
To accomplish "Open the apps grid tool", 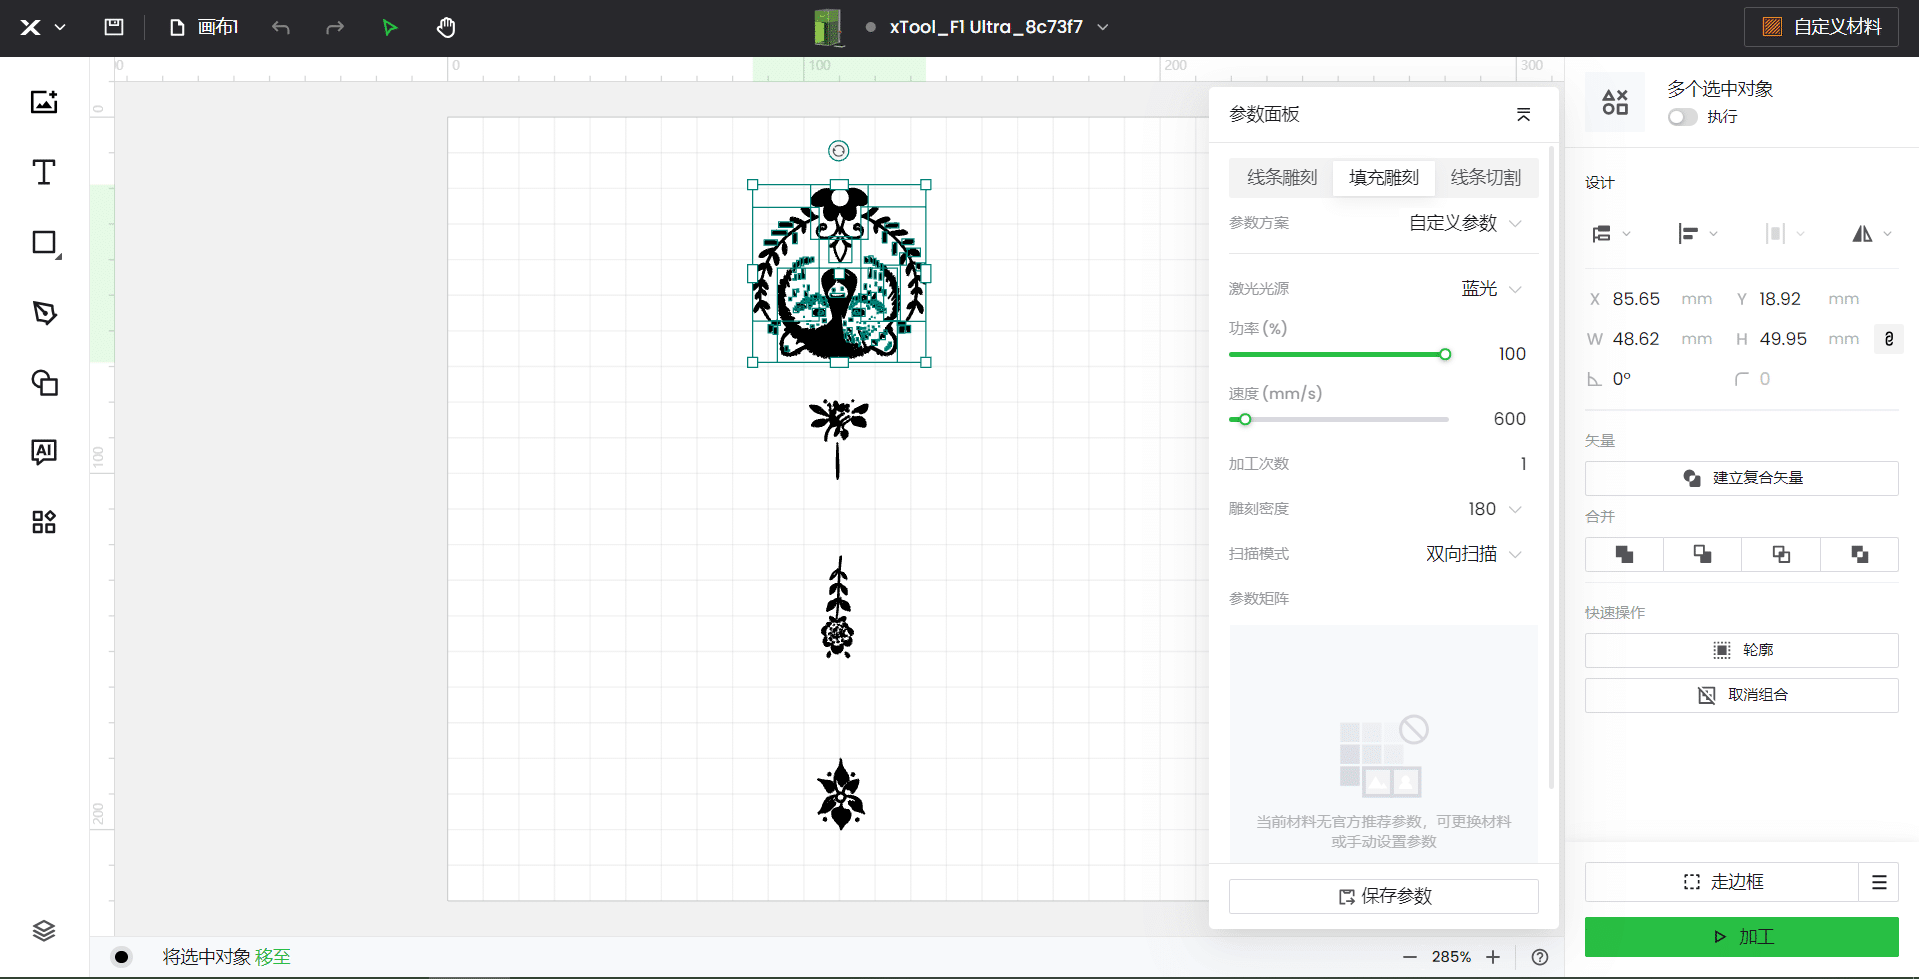I will pyautogui.click(x=44, y=522).
